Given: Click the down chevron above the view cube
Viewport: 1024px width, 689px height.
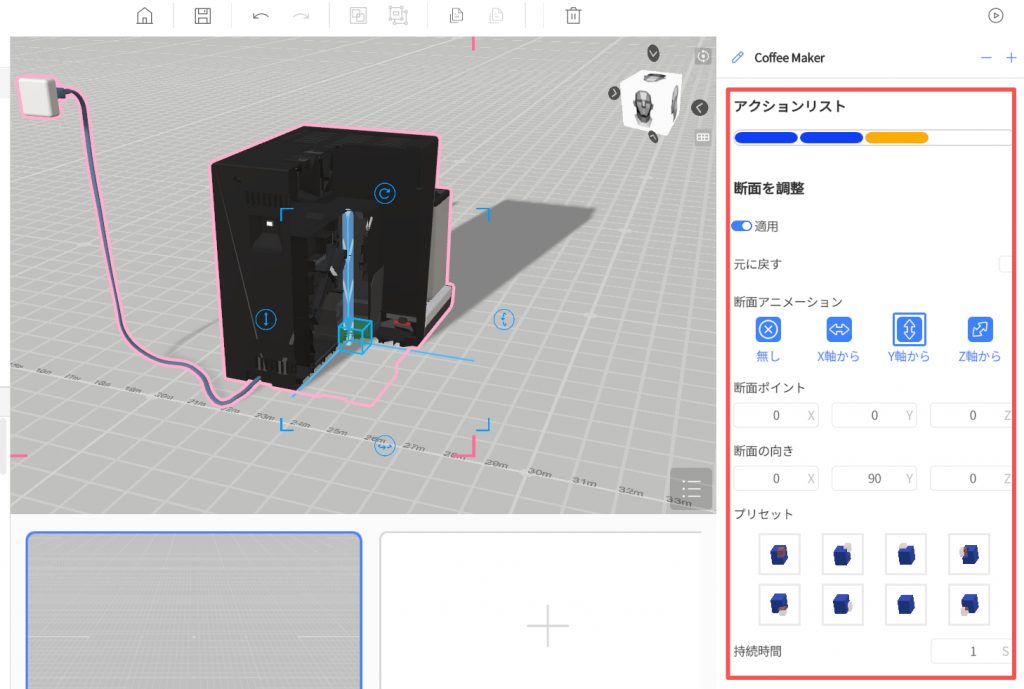Looking at the screenshot, I should pyautogui.click(x=653, y=53).
